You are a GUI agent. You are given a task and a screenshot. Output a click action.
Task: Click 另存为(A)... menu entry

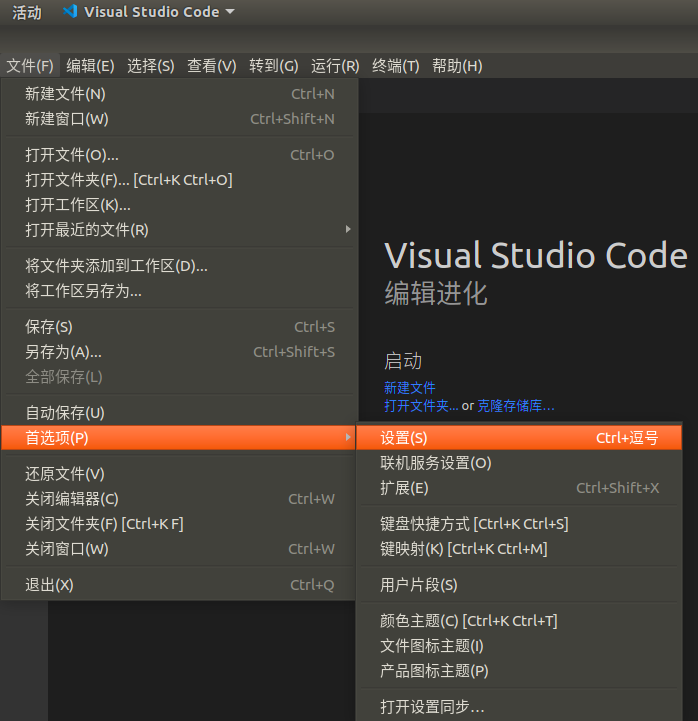point(180,352)
